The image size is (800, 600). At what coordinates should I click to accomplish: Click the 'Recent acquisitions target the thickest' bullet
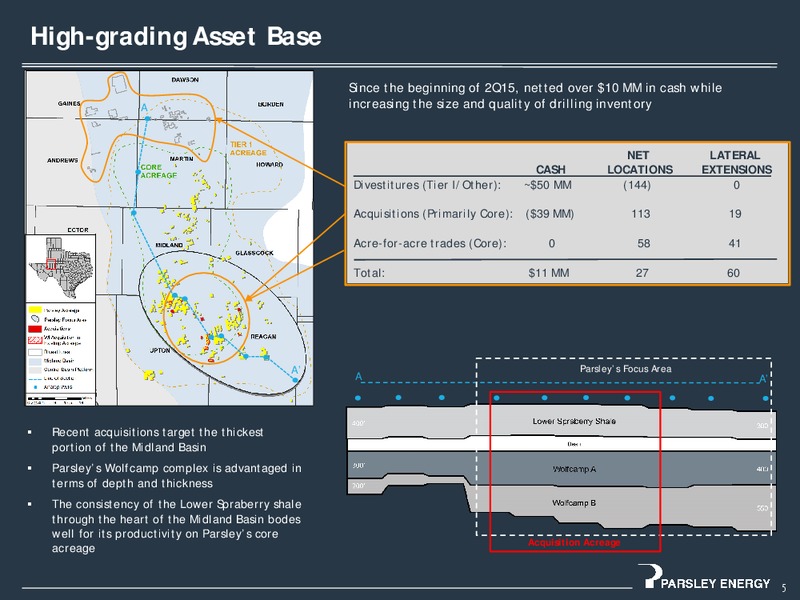tap(157, 440)
